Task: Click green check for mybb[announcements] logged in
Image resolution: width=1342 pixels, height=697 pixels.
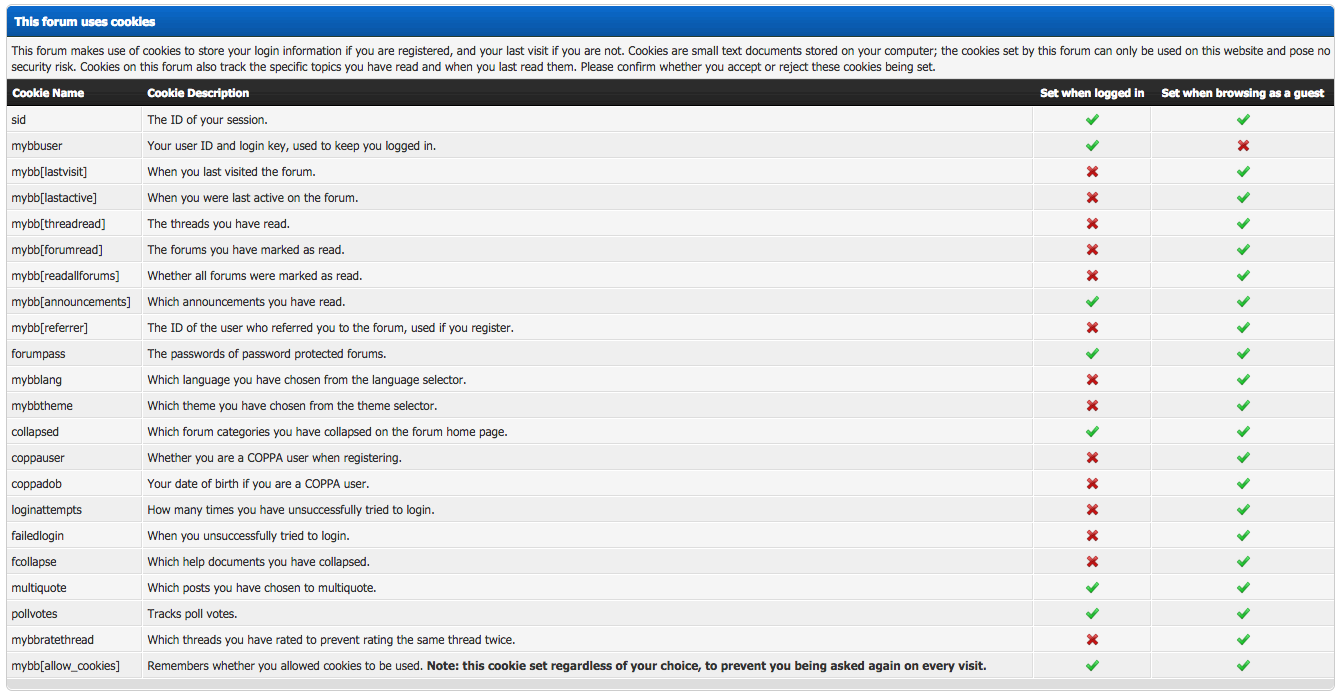Action: pyautogui.click(x=1092, y=302)
